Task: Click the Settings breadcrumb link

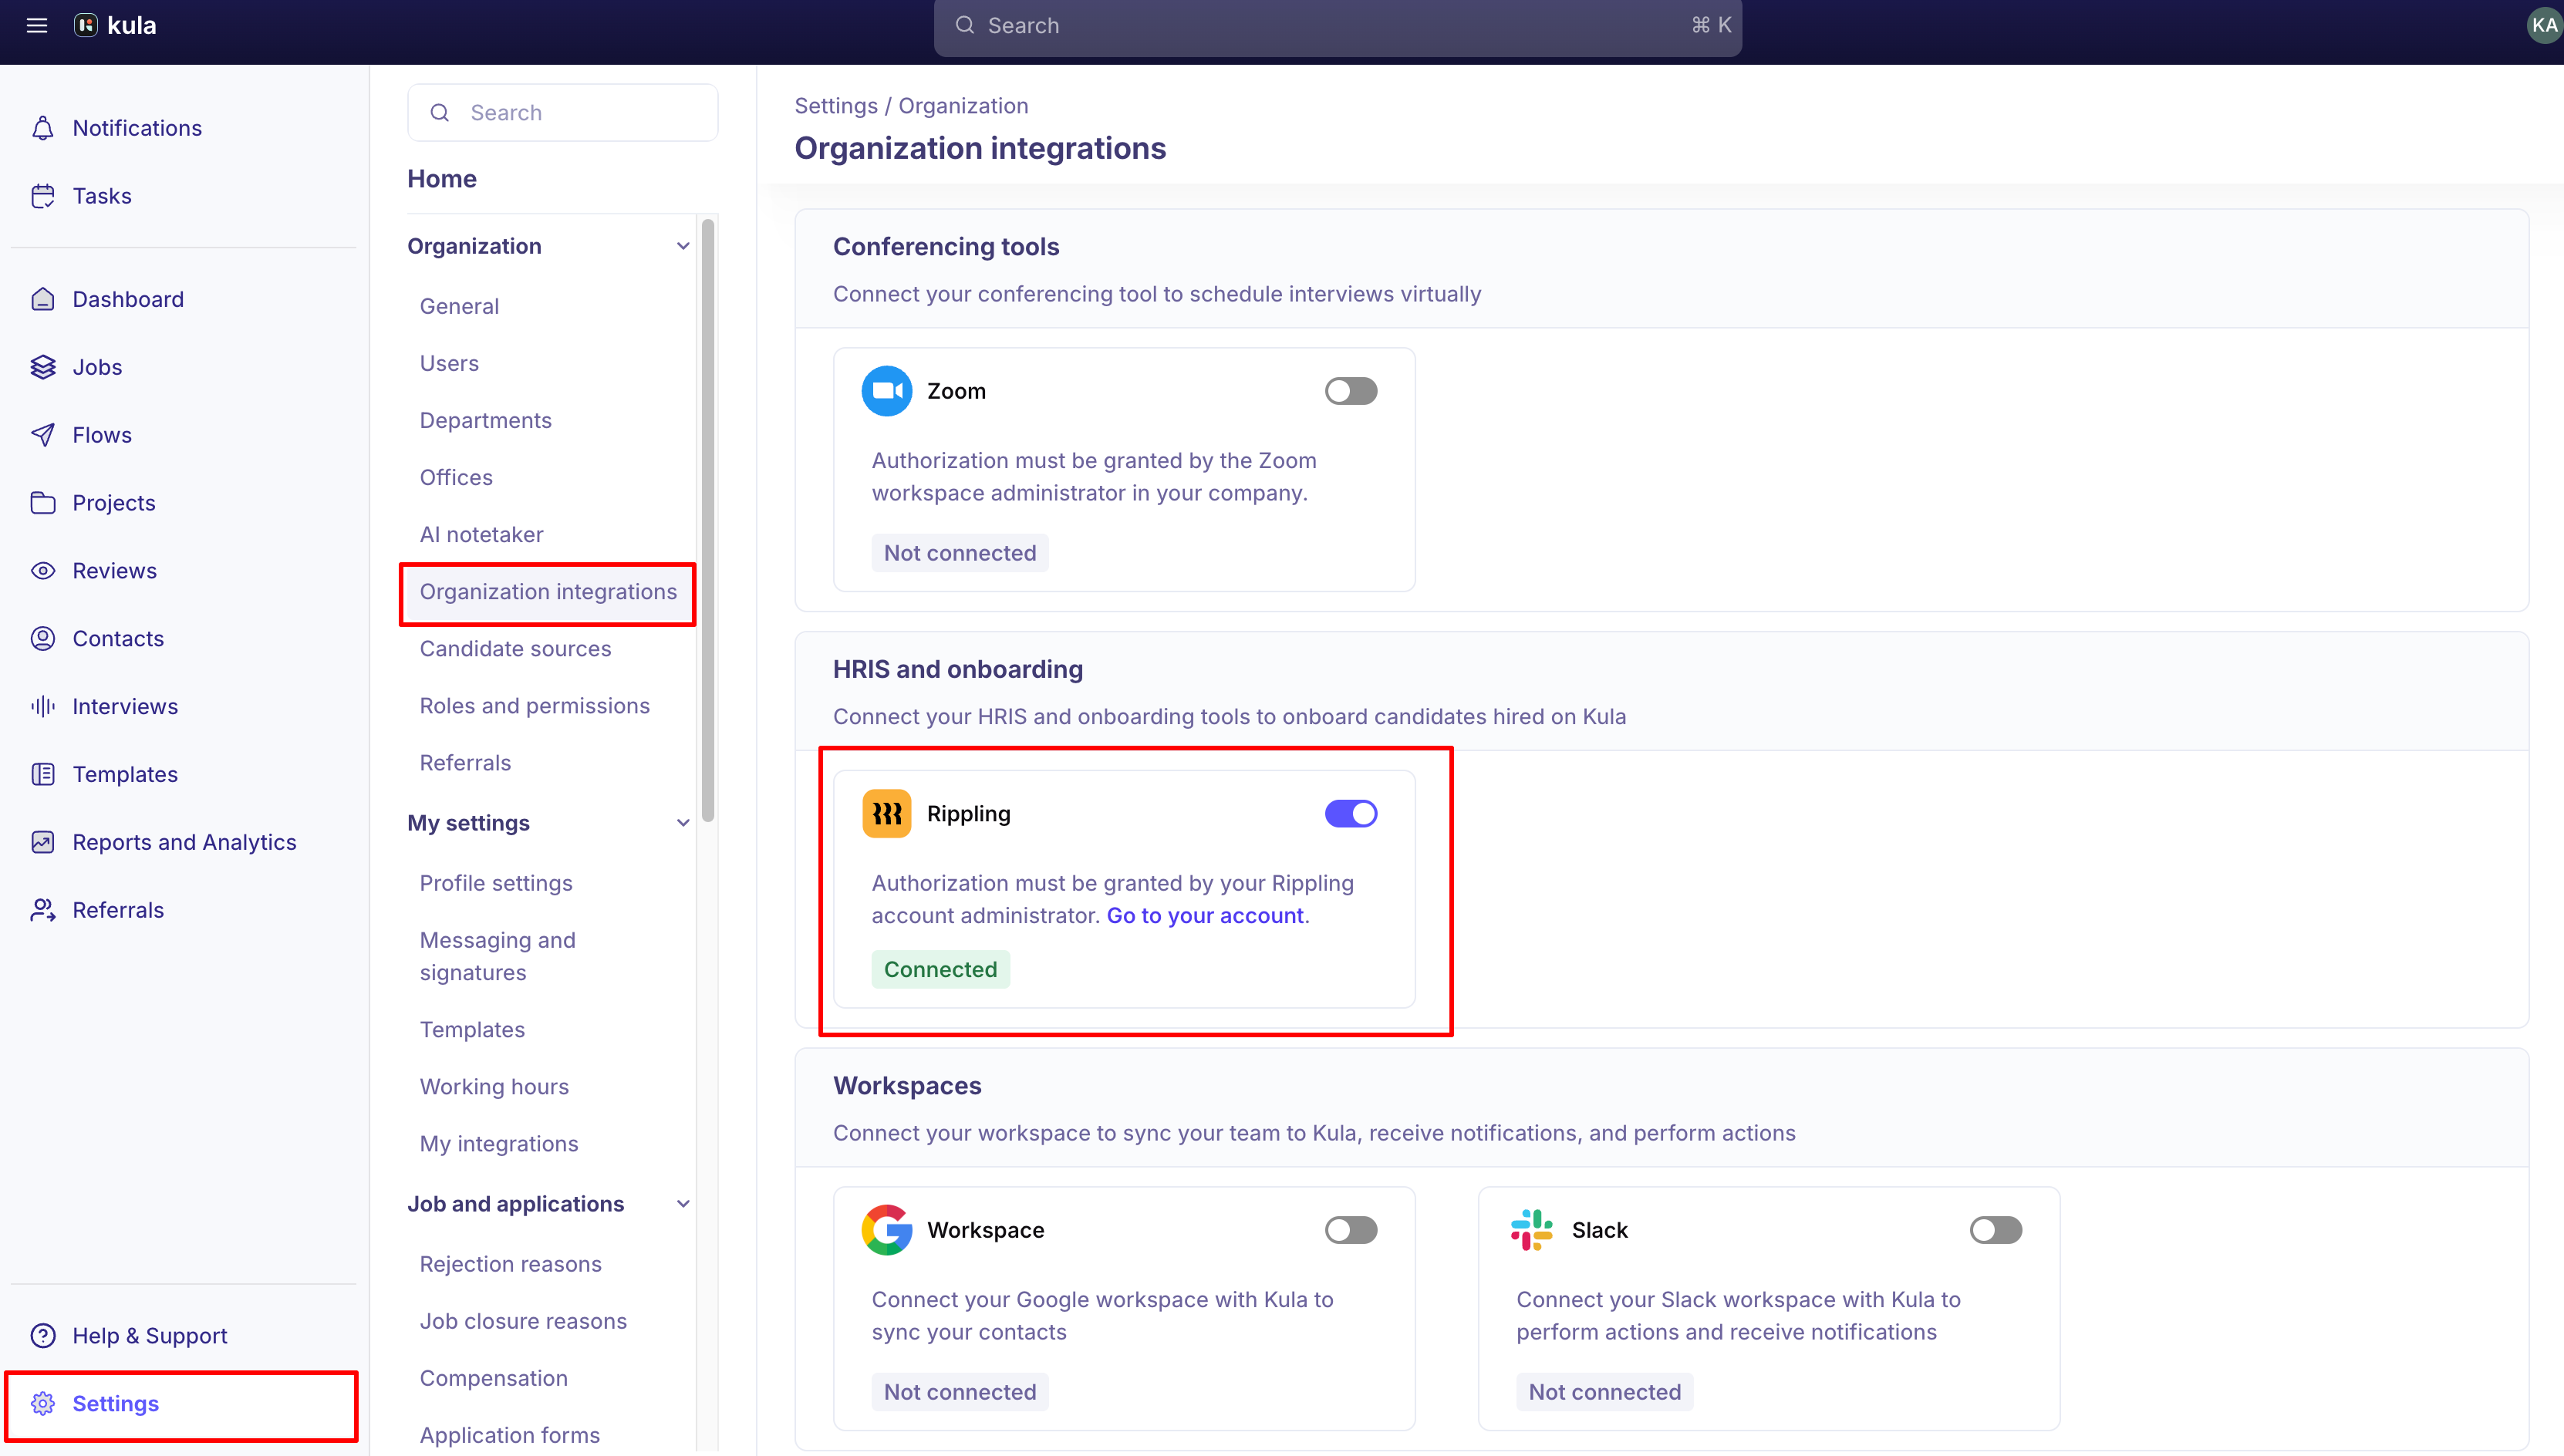Action: [835, 106]
